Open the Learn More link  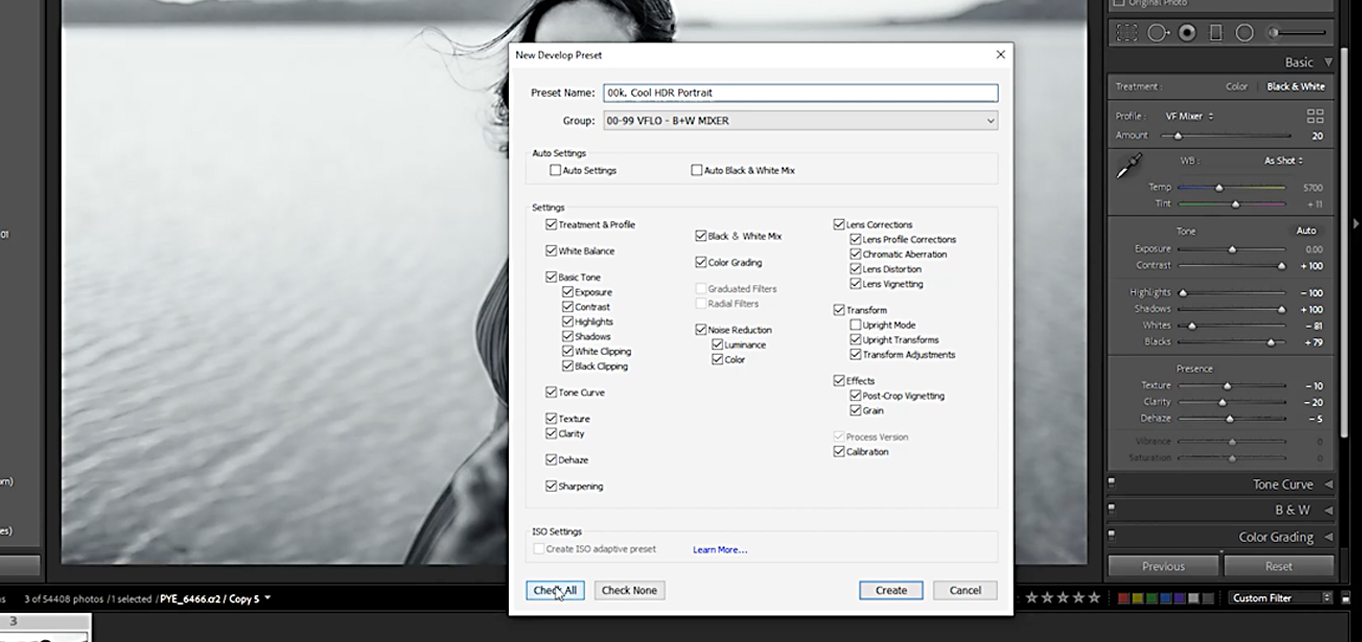click(720, 550)
